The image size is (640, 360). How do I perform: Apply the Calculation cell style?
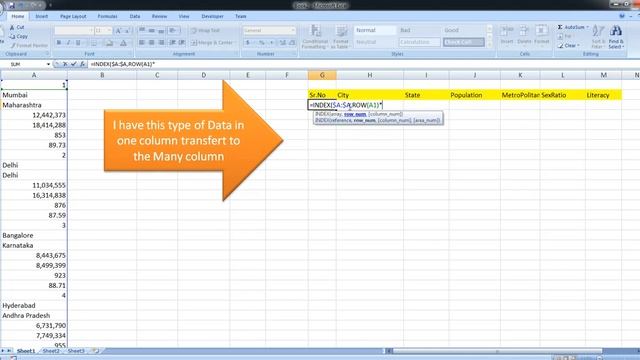click(x=420, y=42)
